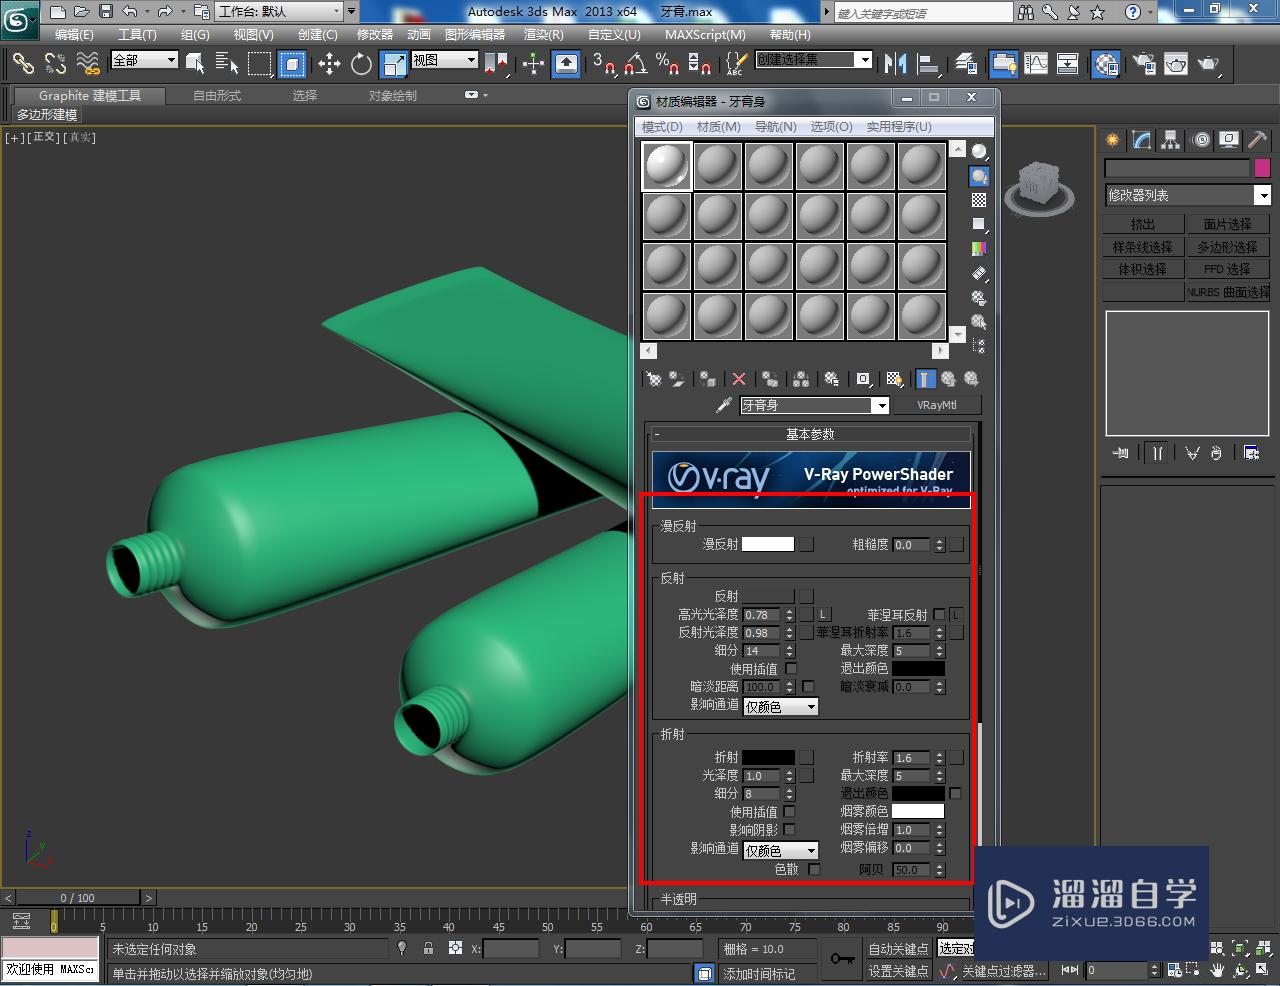1280x986 pixels.
Task: Open 修改器 menu in main menu bar
Action: click(x=375, y=34)
